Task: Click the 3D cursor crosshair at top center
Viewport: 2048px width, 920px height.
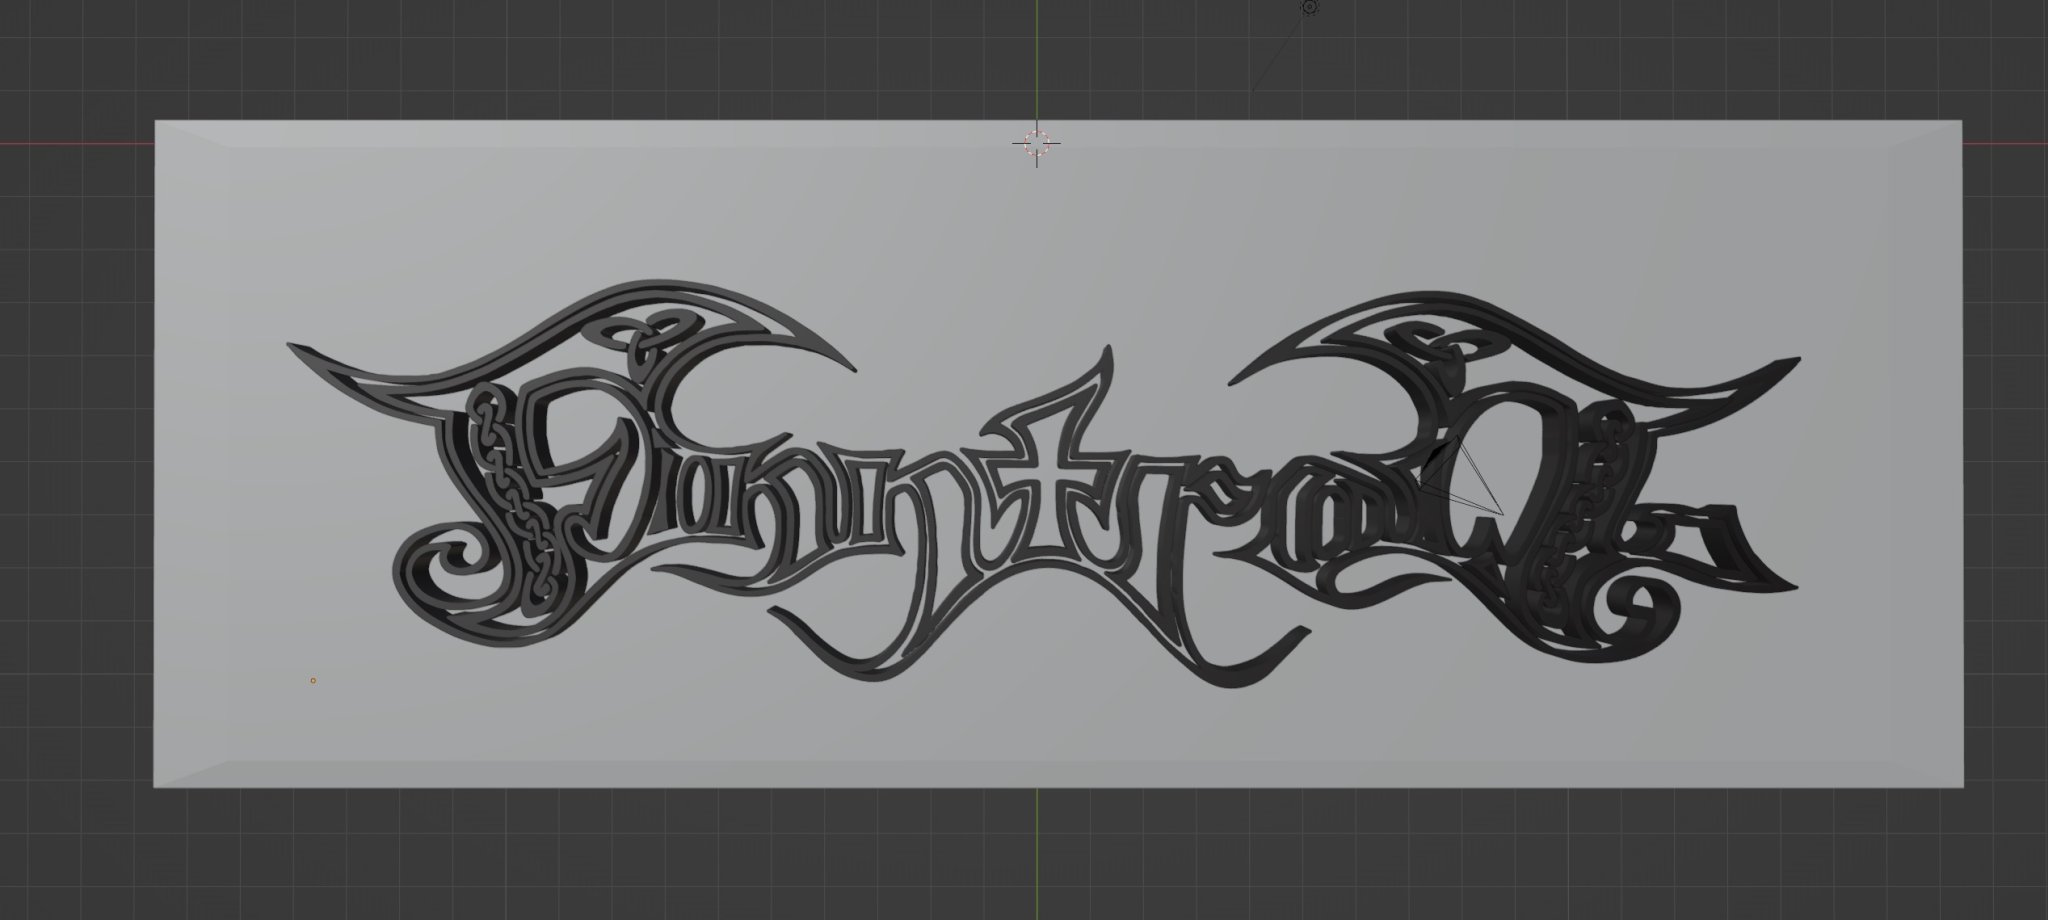Action: point(1038,143)
